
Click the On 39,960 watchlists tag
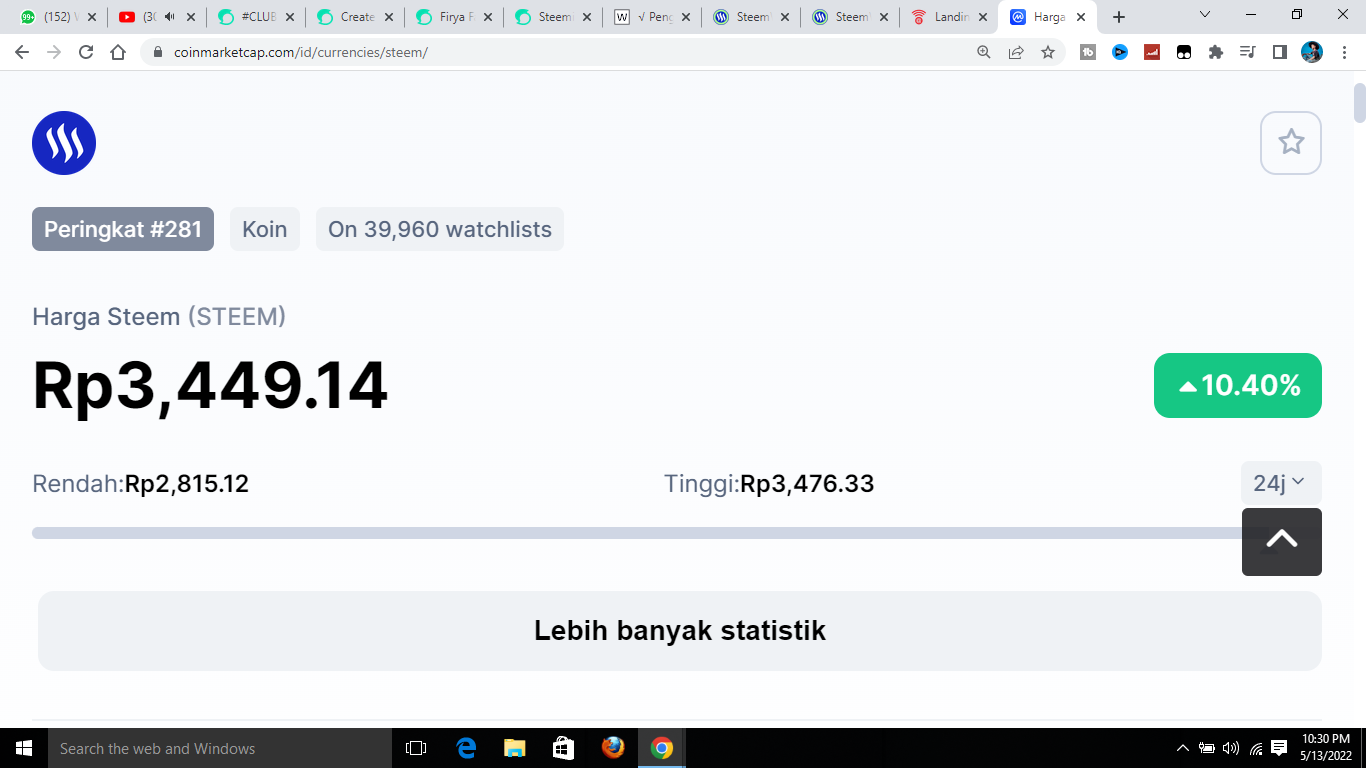tap(440, 229)
